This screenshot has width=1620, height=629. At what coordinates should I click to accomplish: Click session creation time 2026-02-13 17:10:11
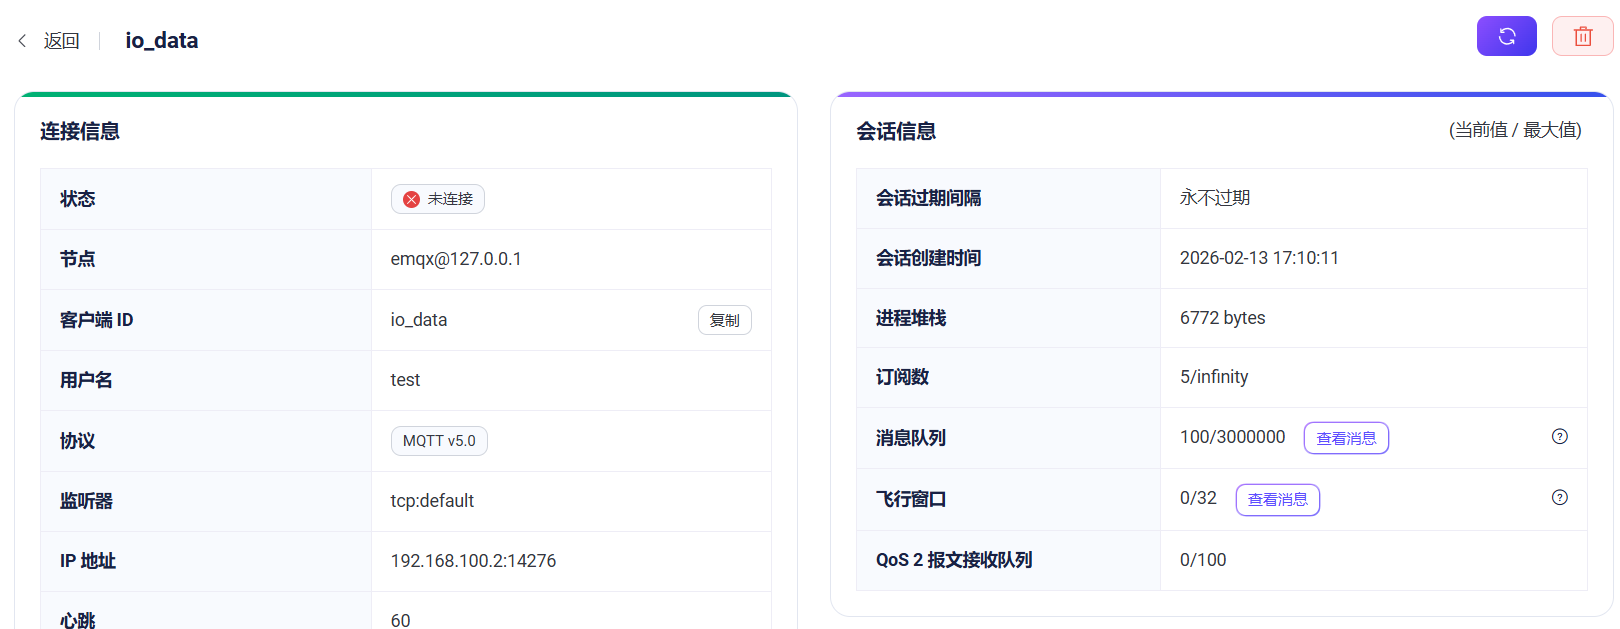point(1258,258)
